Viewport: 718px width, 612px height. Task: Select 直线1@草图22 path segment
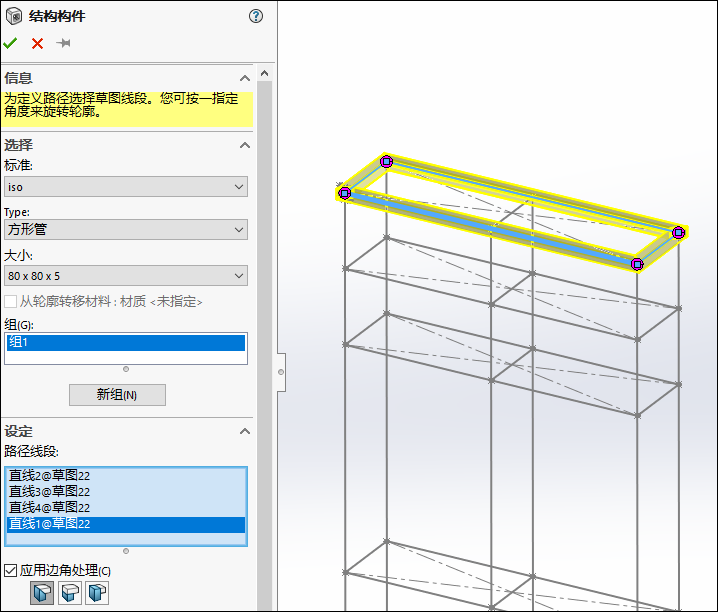coord(126,524)
